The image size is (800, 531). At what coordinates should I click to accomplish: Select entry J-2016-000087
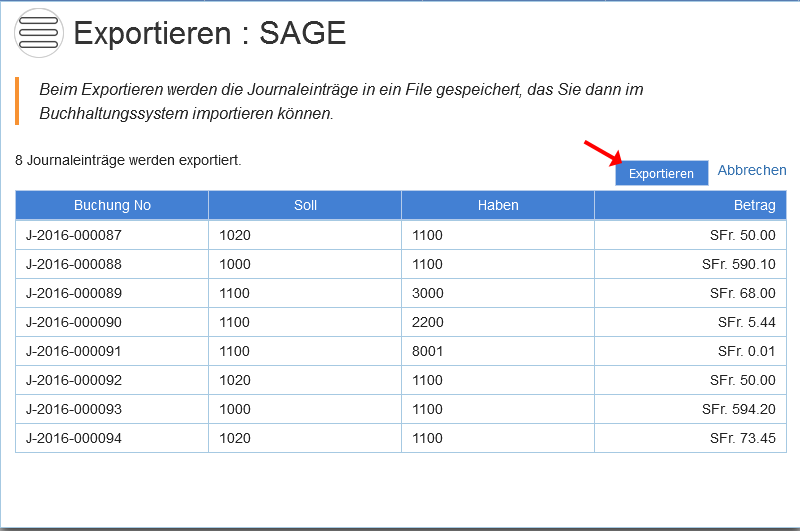[74, 235]
